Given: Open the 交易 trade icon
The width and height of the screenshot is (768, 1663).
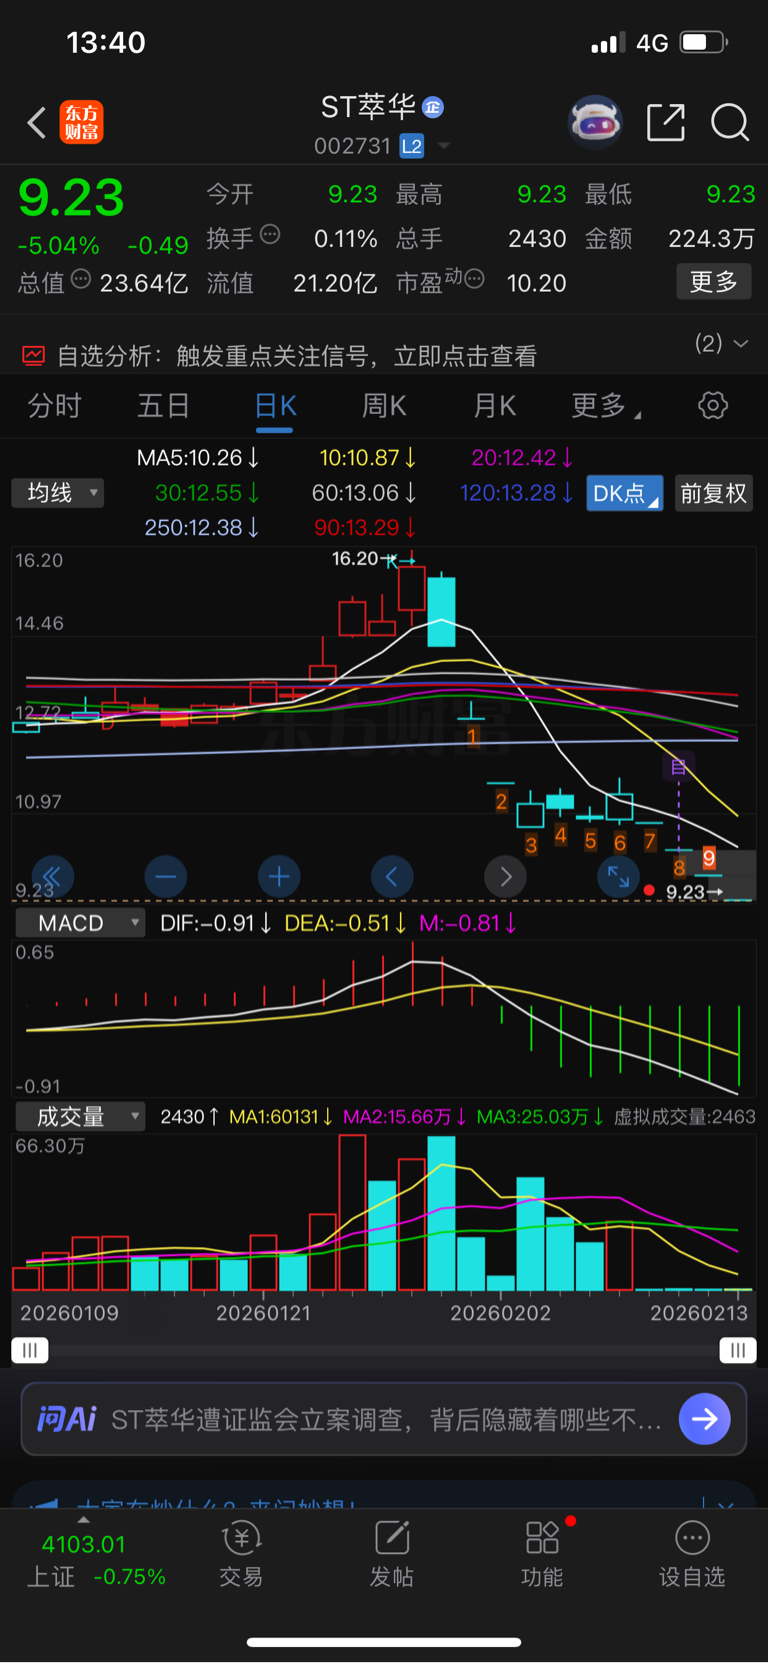Looking at the screenshot, I should (241, 1539).
